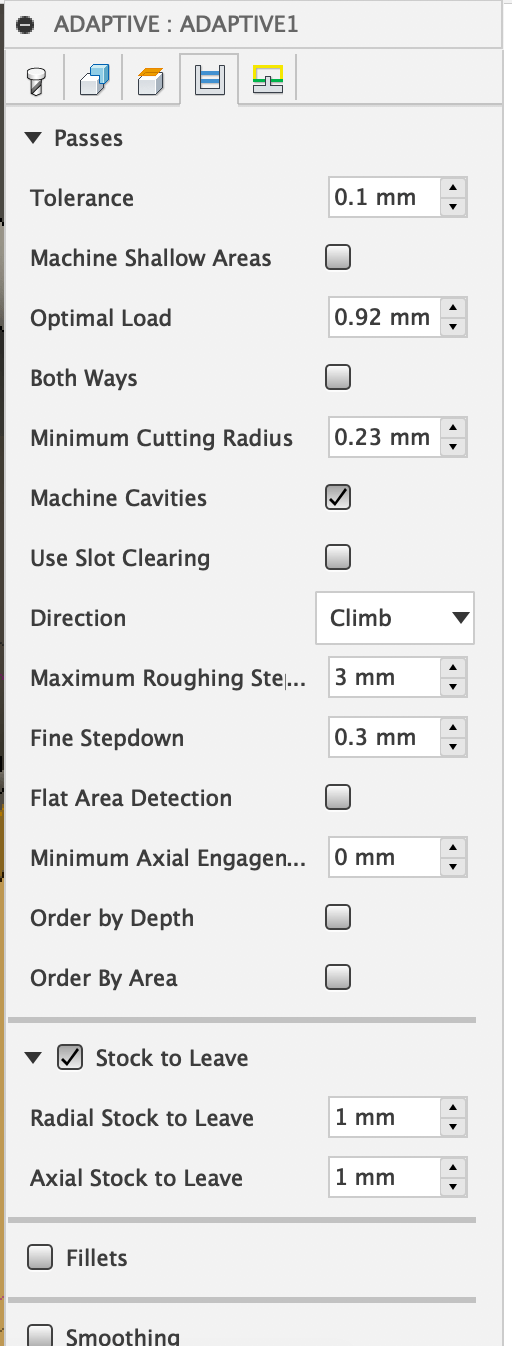Enable the Fillets checkbox
Screen dimensions: 512x1346
click(x=40, y=1258)
